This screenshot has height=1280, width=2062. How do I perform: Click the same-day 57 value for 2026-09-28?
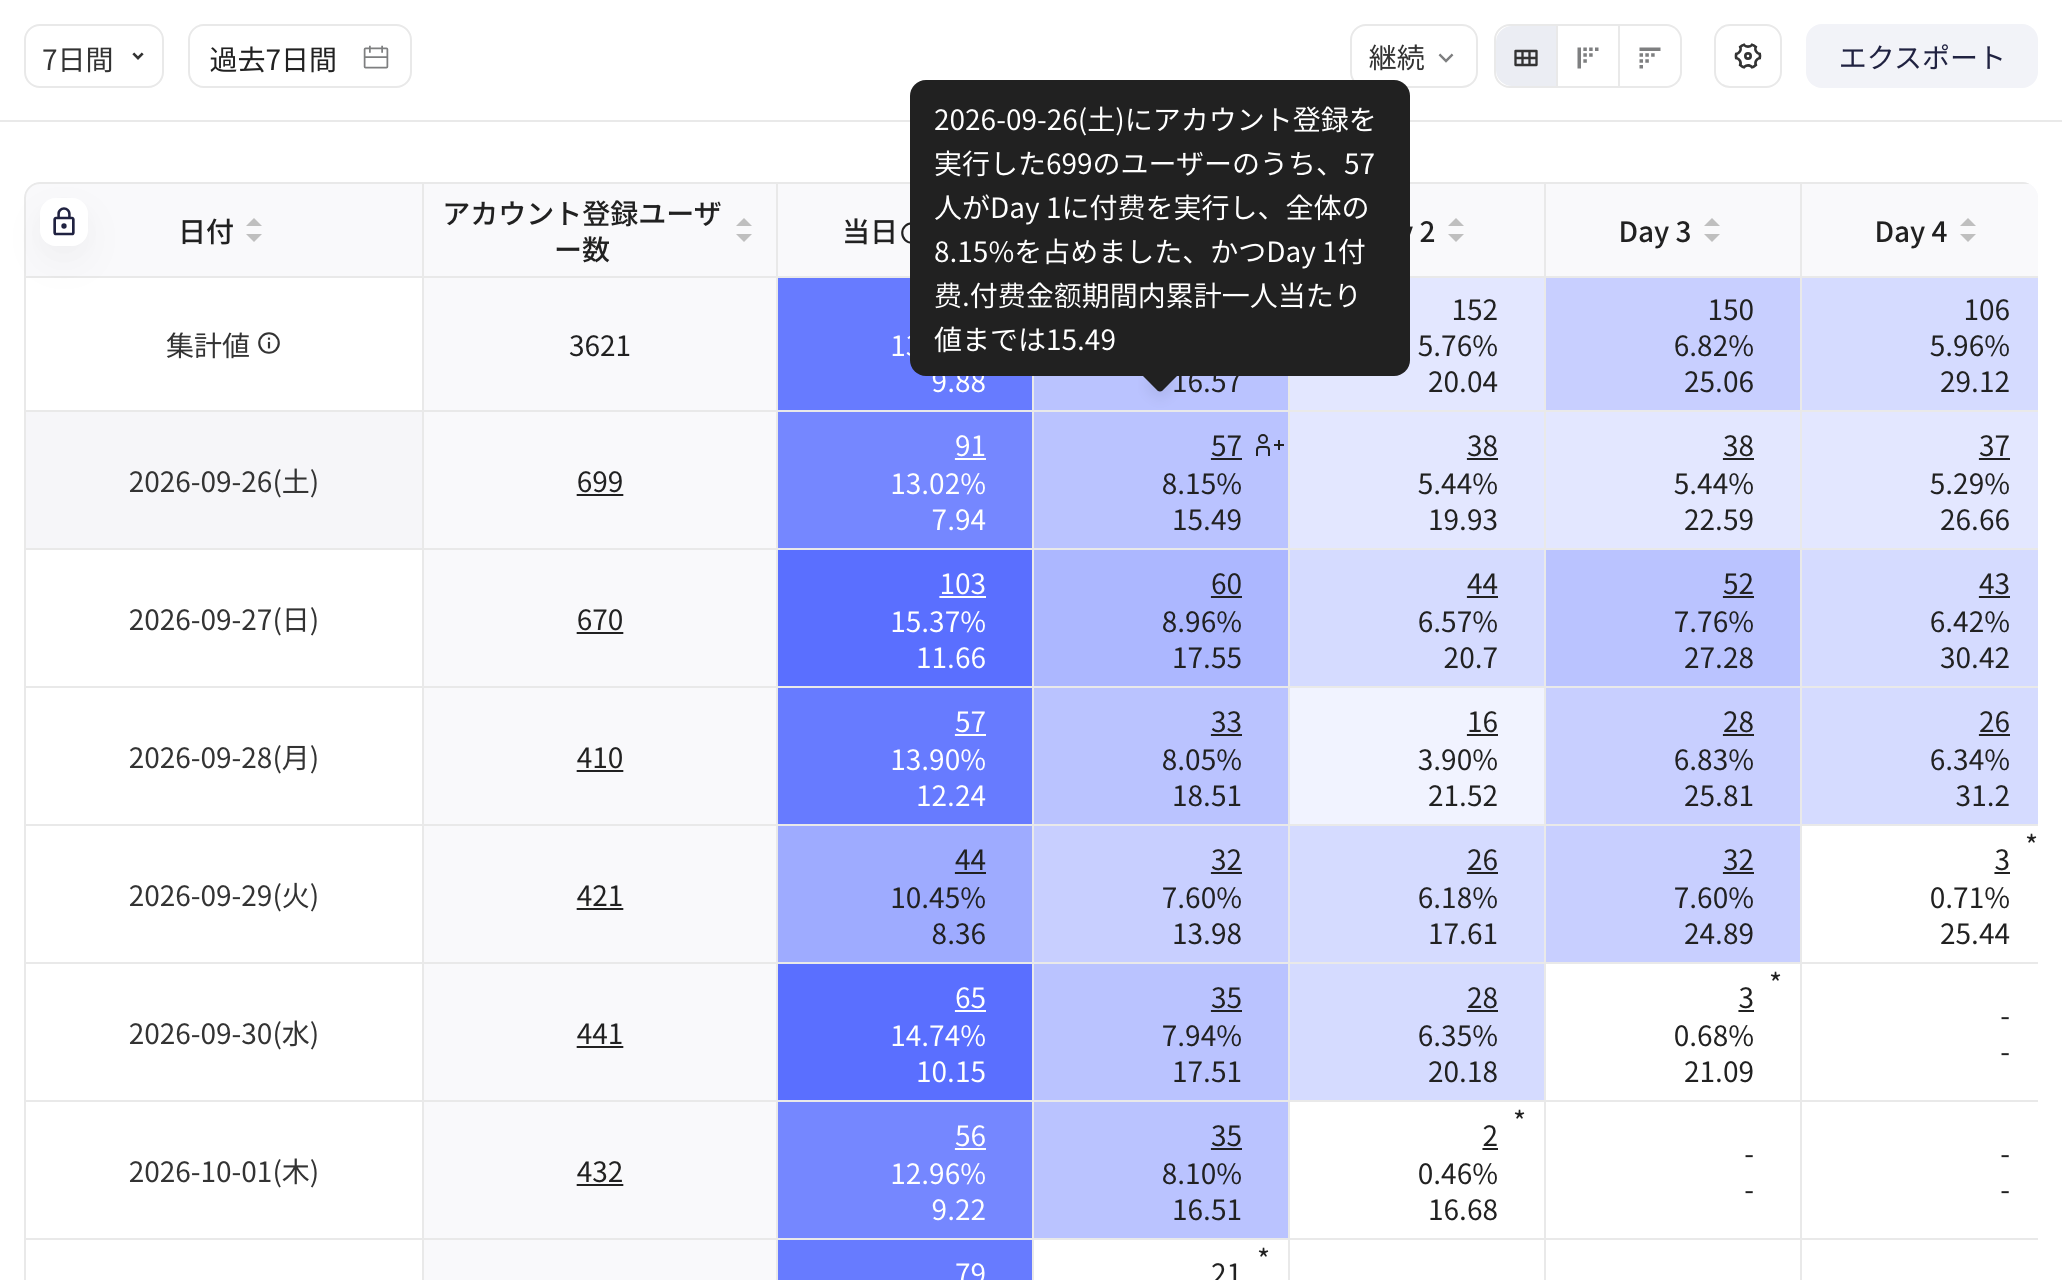click(970, 722)
